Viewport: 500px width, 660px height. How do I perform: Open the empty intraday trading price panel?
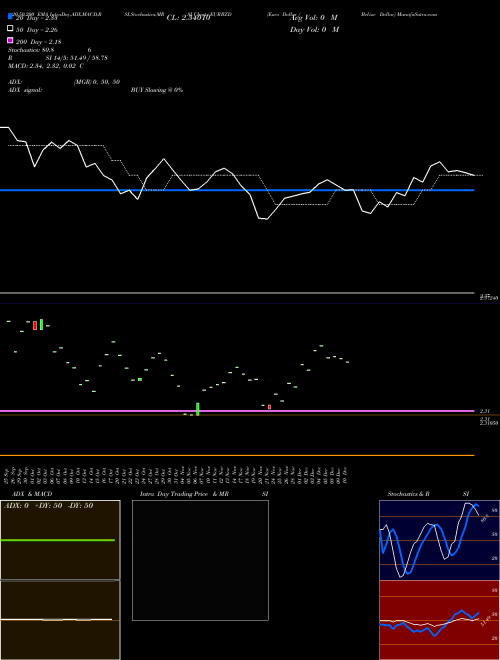pyautogui.click(x=200, y=560)
